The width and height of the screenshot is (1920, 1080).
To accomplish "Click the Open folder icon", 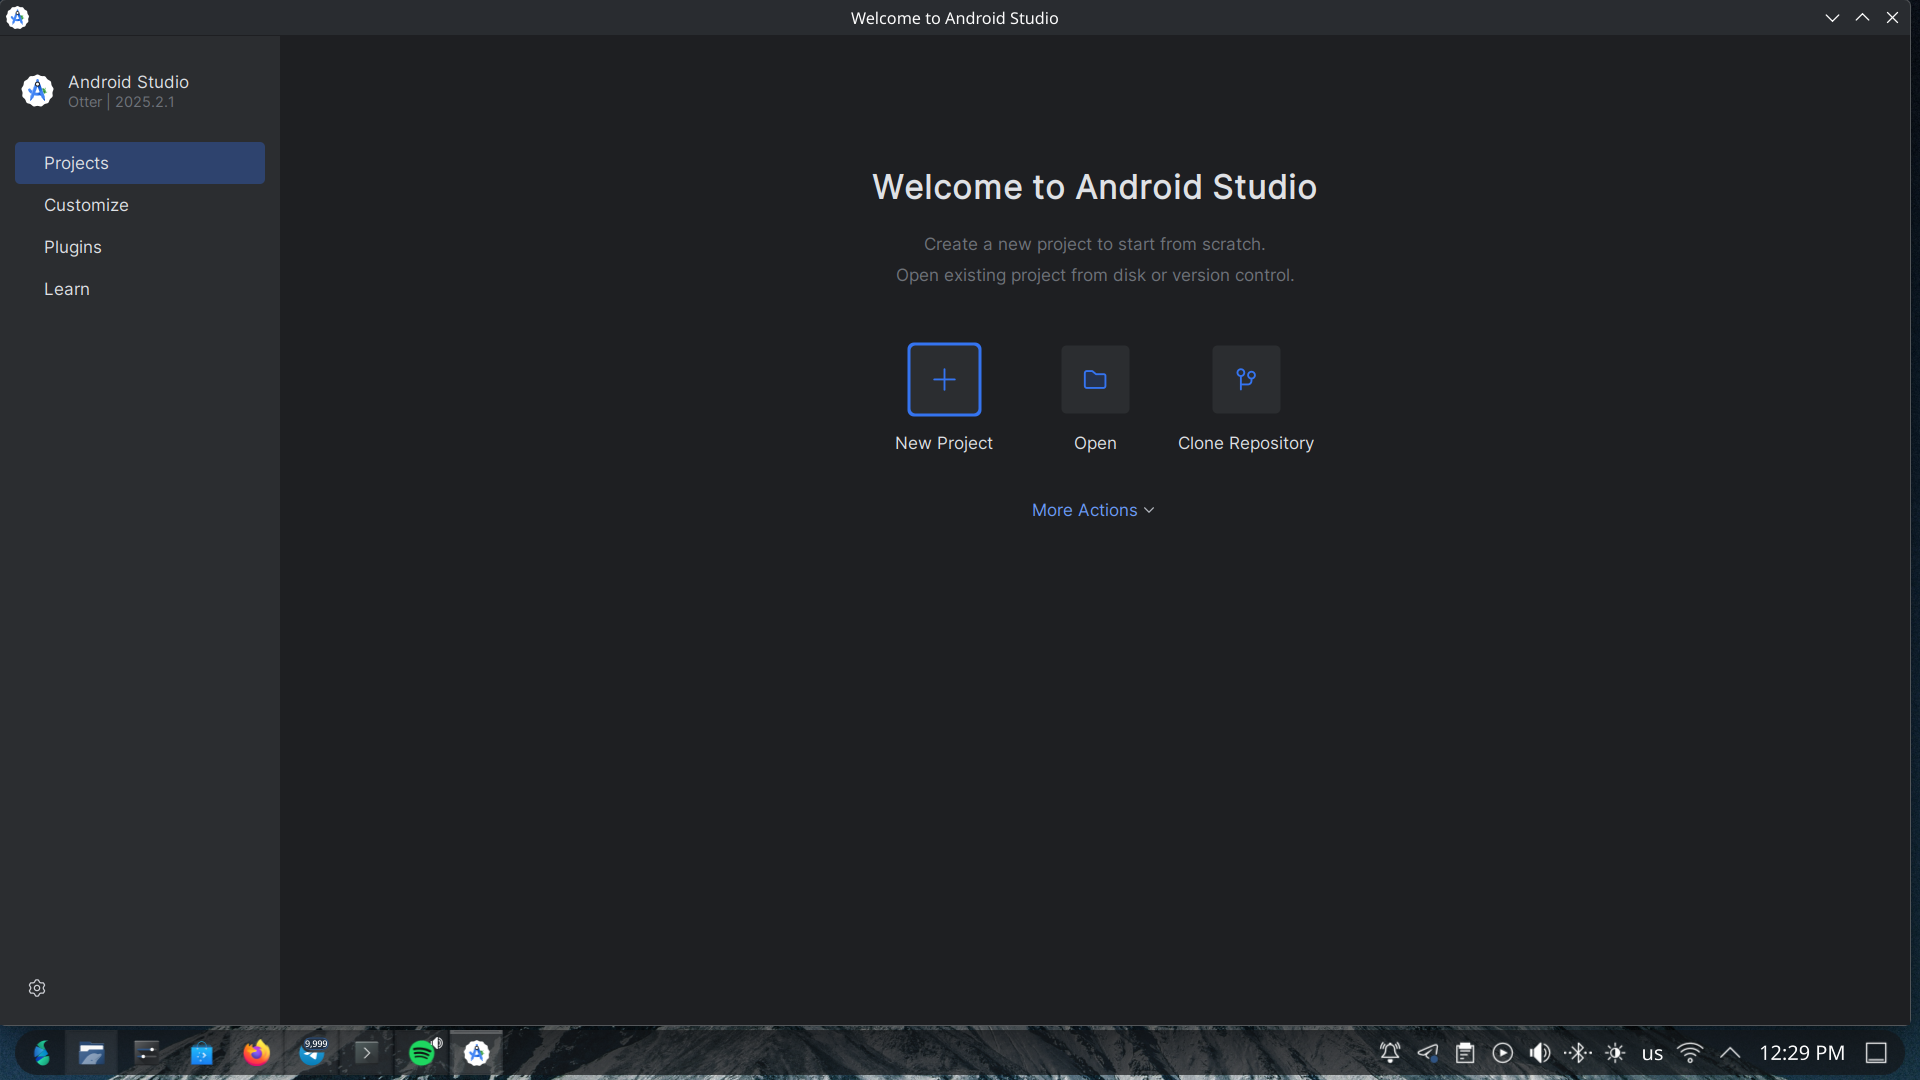I will coord(1095,379).
